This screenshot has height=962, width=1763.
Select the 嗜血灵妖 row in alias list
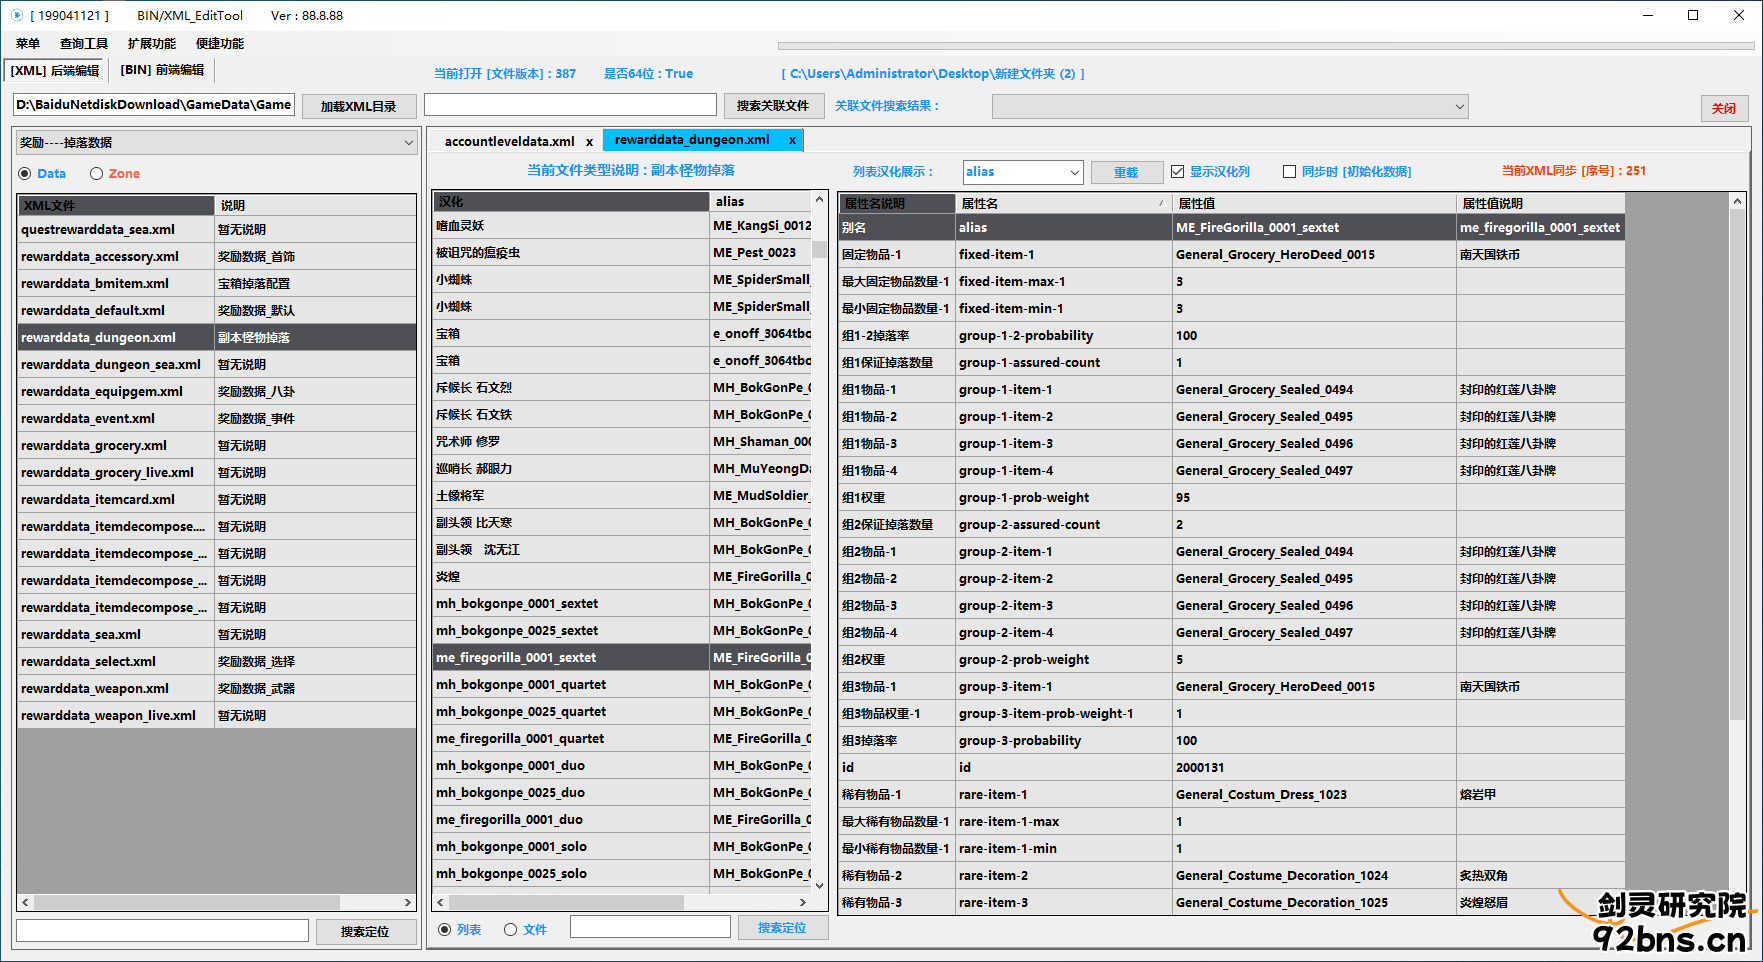[x=622, y=225]
